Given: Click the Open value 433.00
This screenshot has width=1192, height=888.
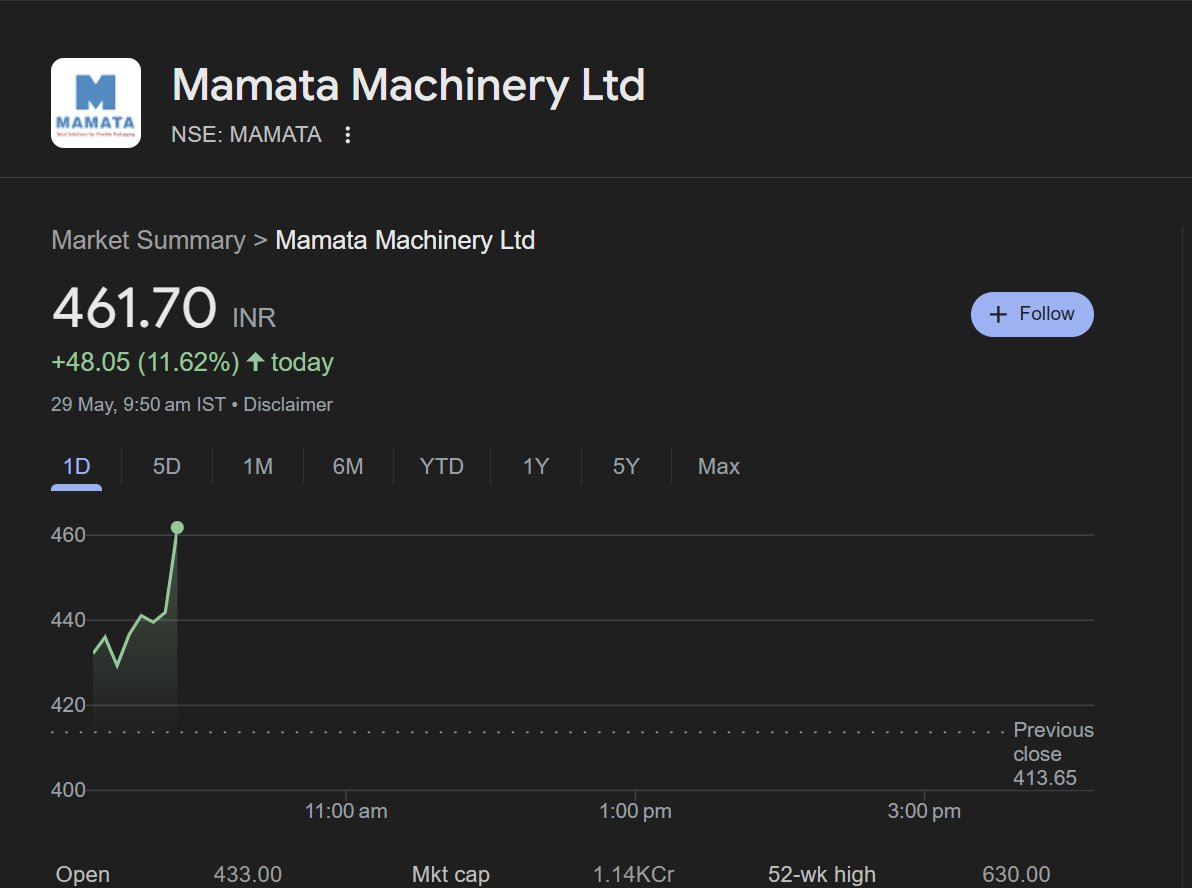Looking at the screenshot, I should tap(248, 874).
